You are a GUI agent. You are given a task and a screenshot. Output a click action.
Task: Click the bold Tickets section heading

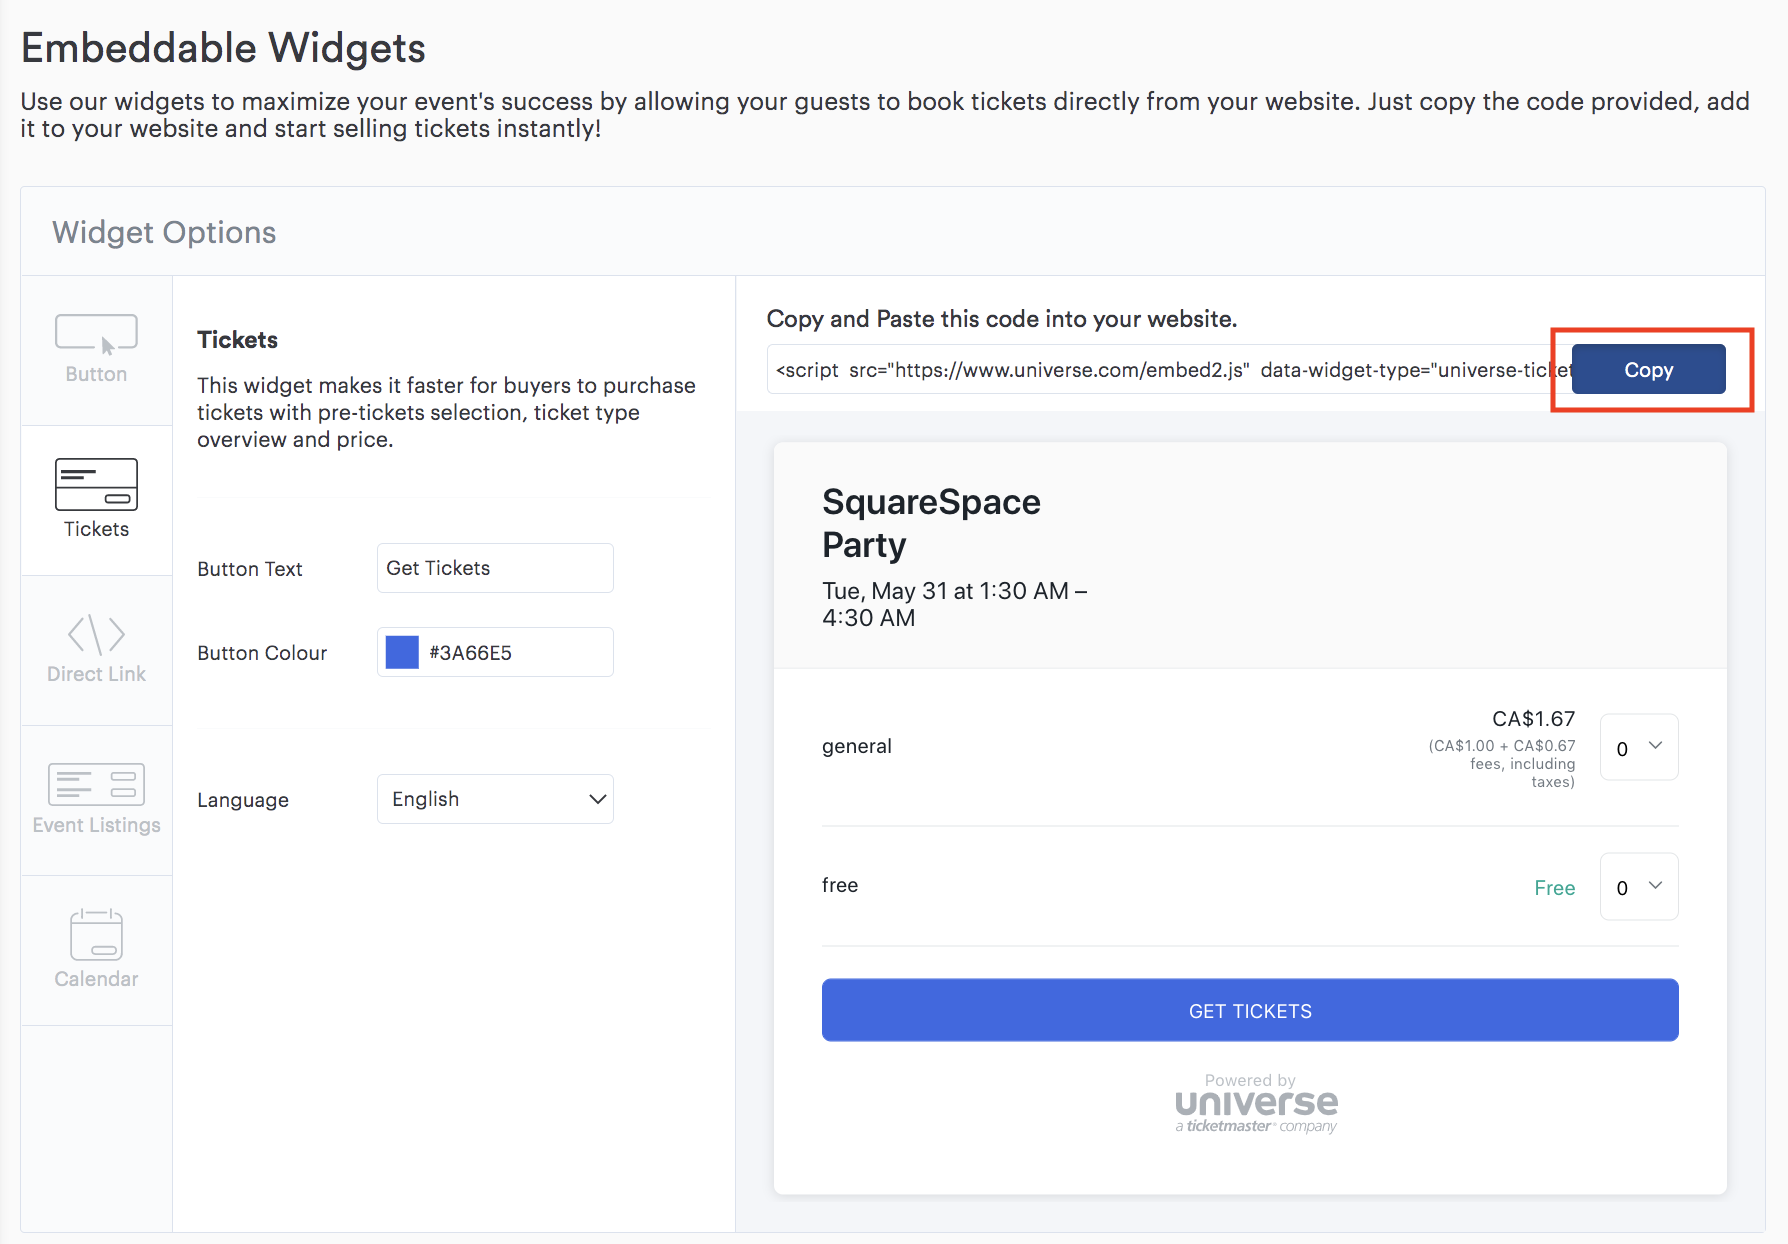pyautogui.click(x=237, y=340)
